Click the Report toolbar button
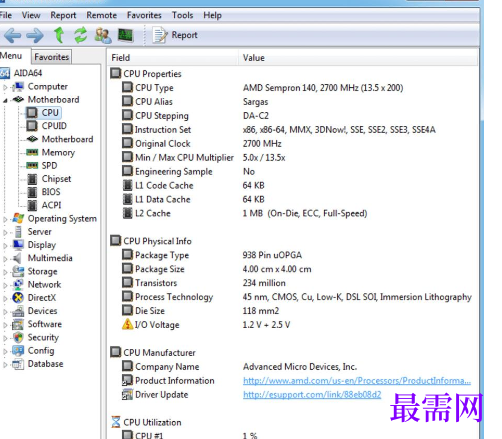Viewport: 502px width, 439px height. point(175,35)
